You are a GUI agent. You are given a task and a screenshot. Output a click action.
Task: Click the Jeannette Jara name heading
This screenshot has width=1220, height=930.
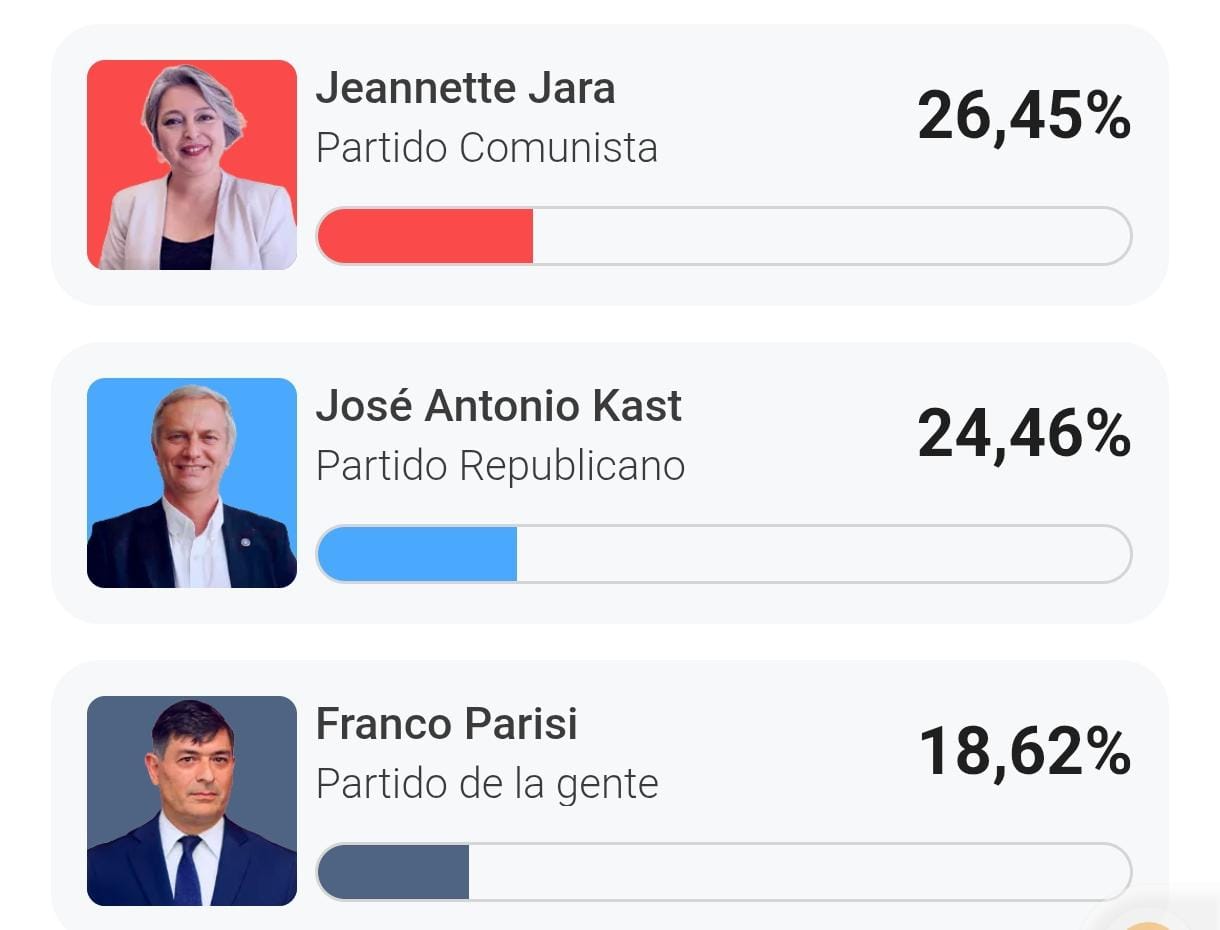tap(465, 88)
